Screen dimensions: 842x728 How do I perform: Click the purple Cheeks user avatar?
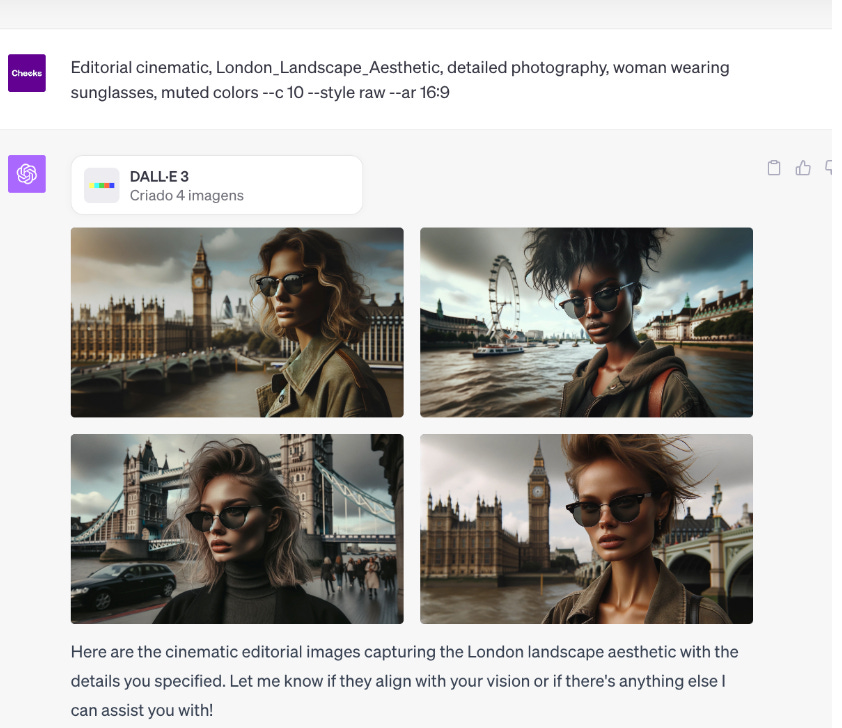click(x=27, y=73)
